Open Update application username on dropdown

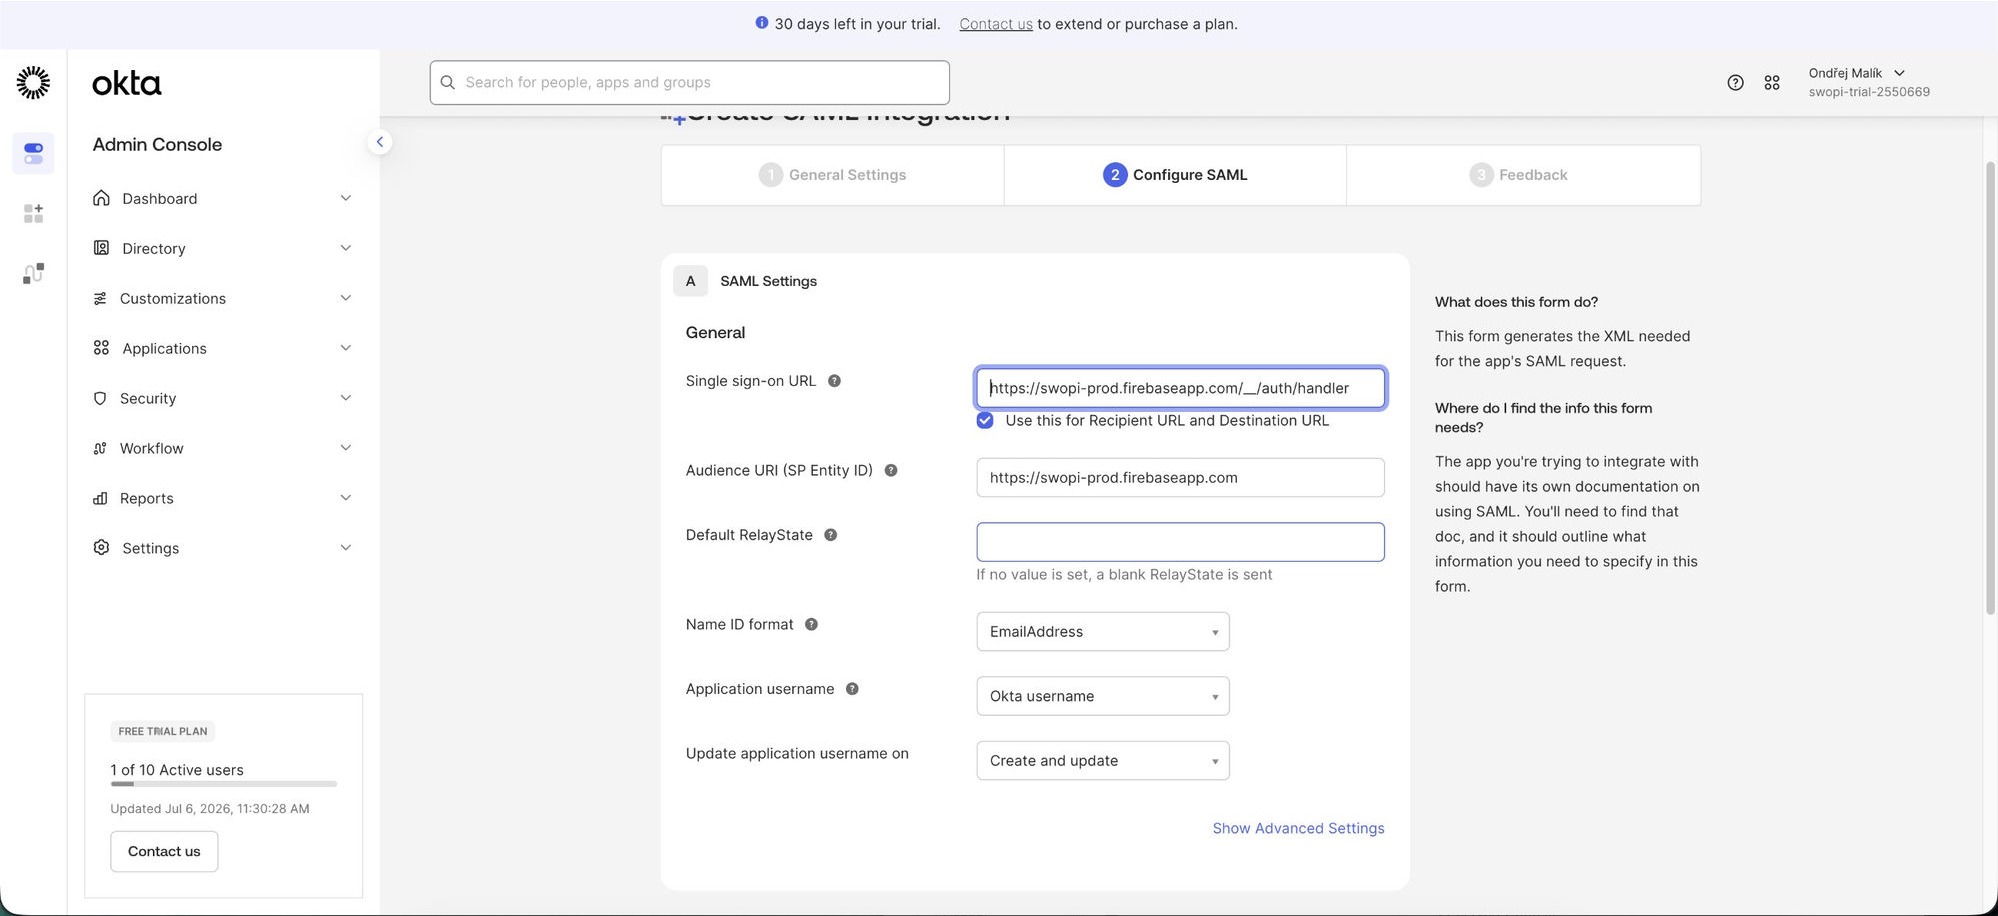click(x=1103, y=761)
